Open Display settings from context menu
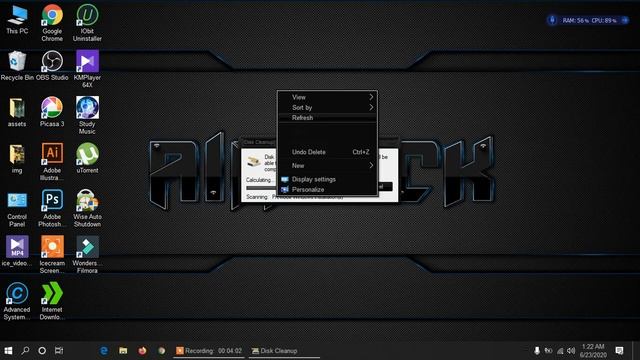This screenshot has height=360, width=640. (327, 179)
